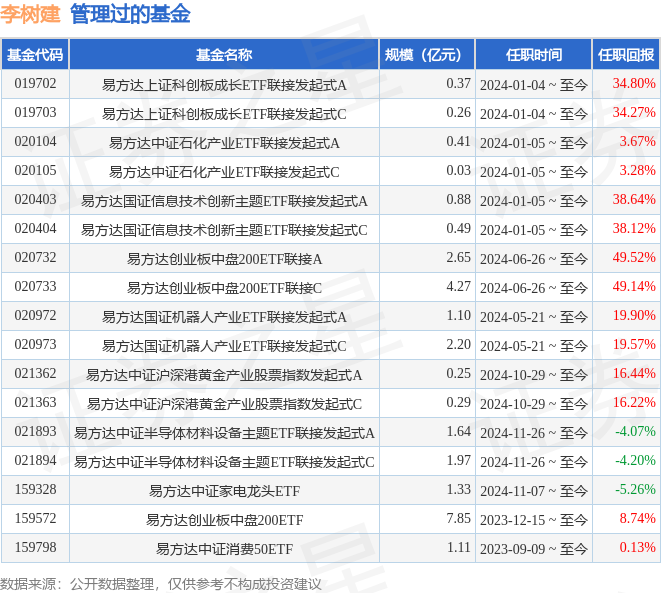
Task: Select fund code 020973
Action: pos(35,345)
